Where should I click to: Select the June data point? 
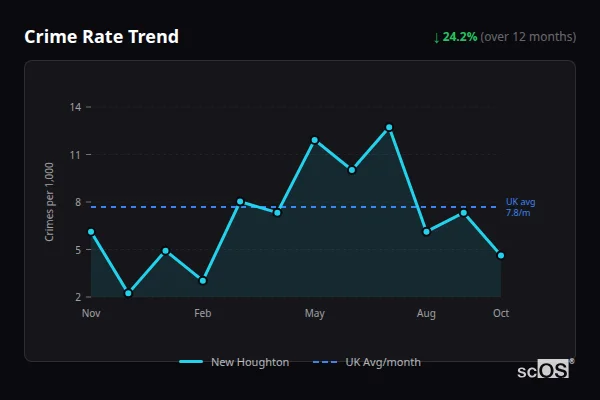tap(352, 170)
